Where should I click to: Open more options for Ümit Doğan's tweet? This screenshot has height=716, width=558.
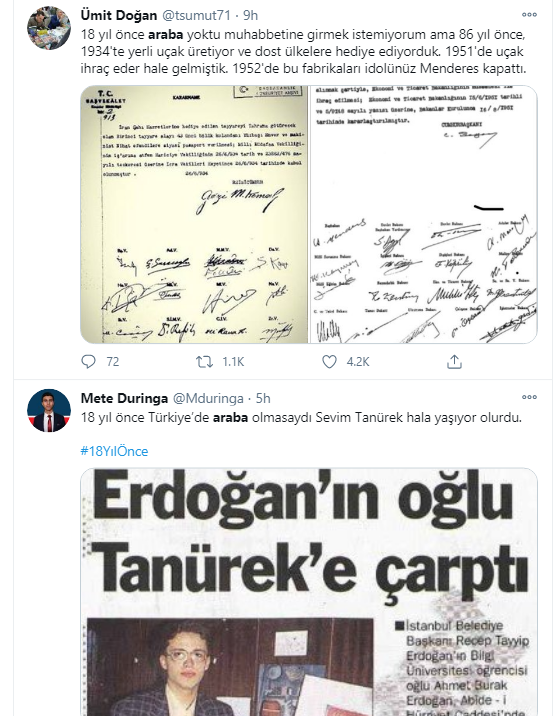pos(529,15)
